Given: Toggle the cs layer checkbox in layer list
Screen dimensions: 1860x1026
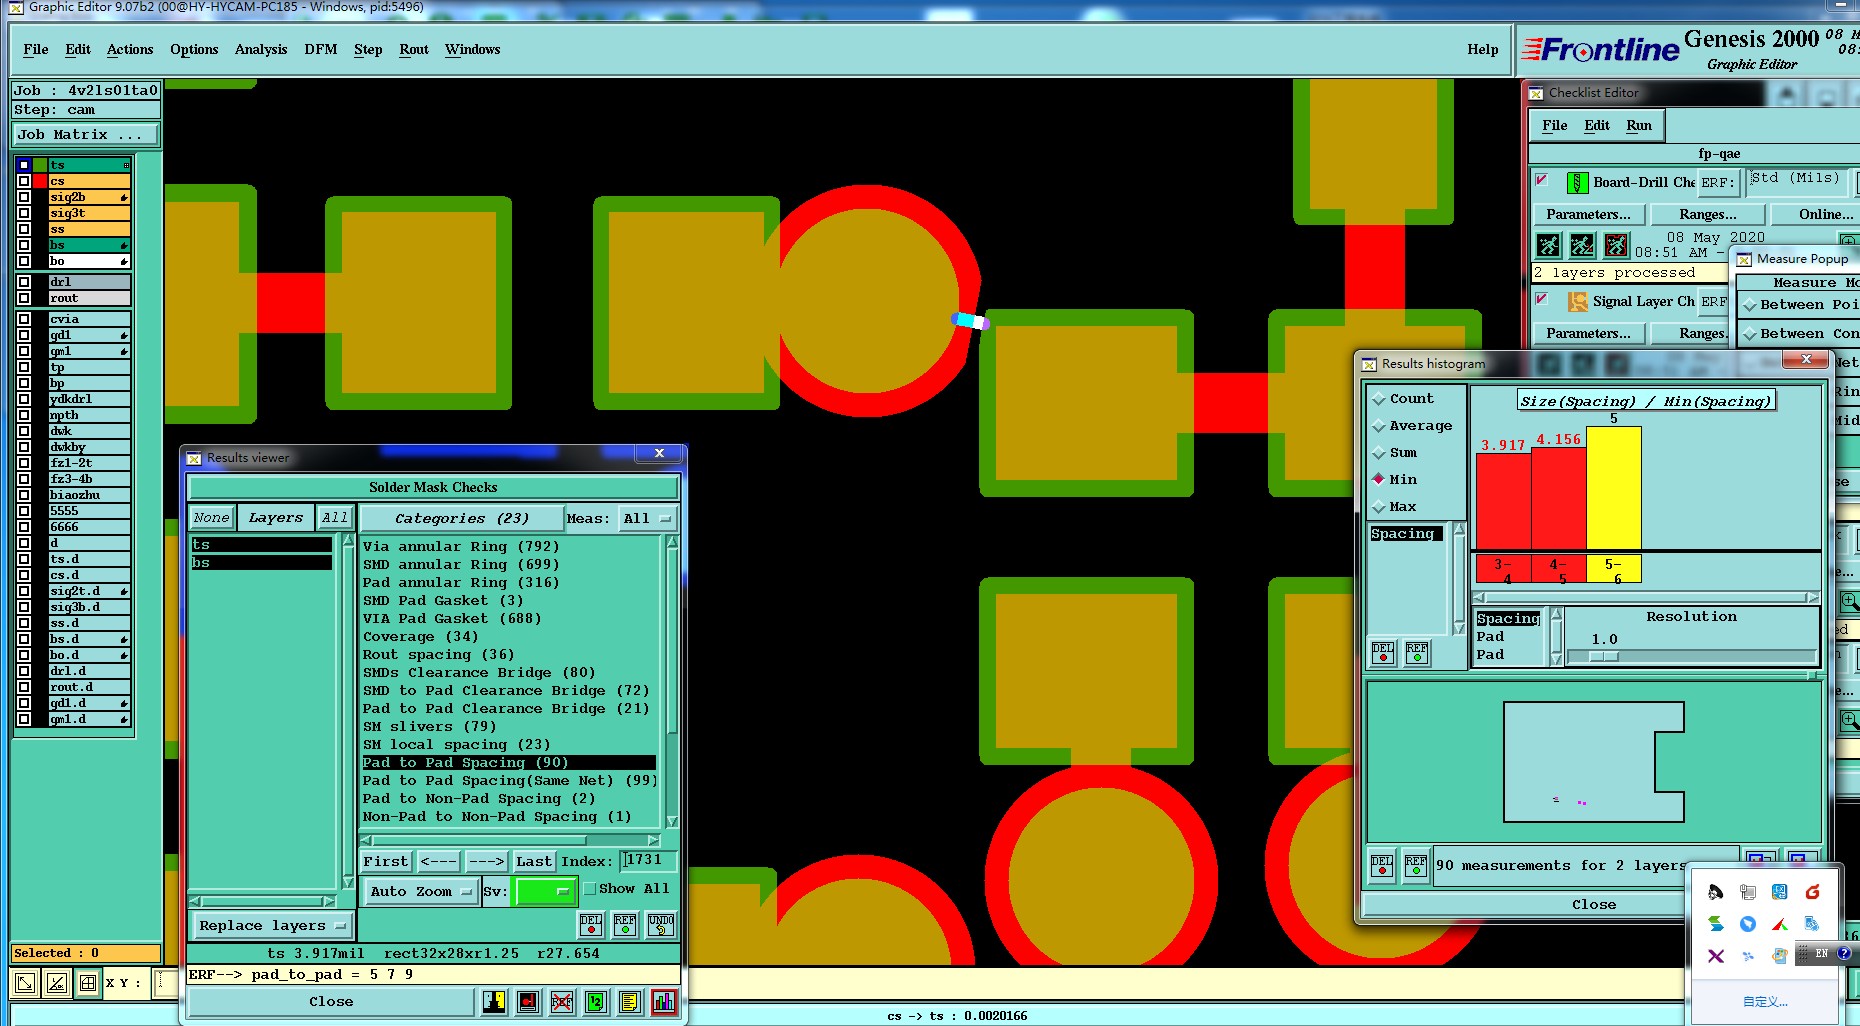Looking at the screenshot, I should pyautogui.click(x=24, y=181).
